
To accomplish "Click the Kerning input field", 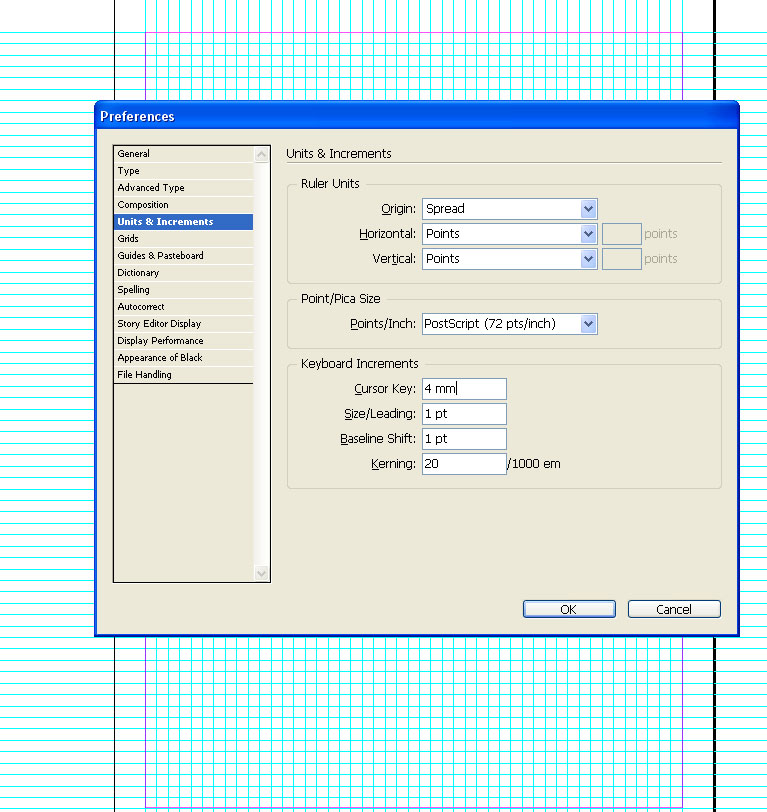I will [x=464, y=464].
